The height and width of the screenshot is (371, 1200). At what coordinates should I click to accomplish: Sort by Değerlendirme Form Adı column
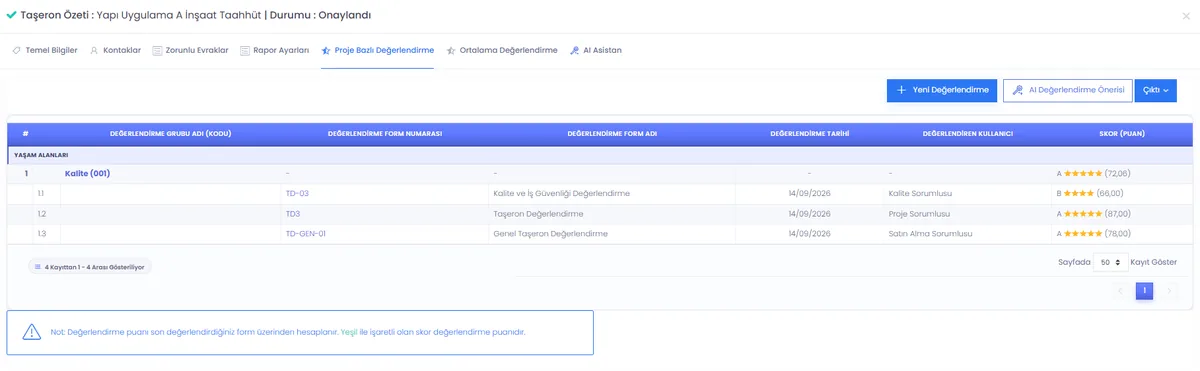pyautogui.click(x=612, y=133)
